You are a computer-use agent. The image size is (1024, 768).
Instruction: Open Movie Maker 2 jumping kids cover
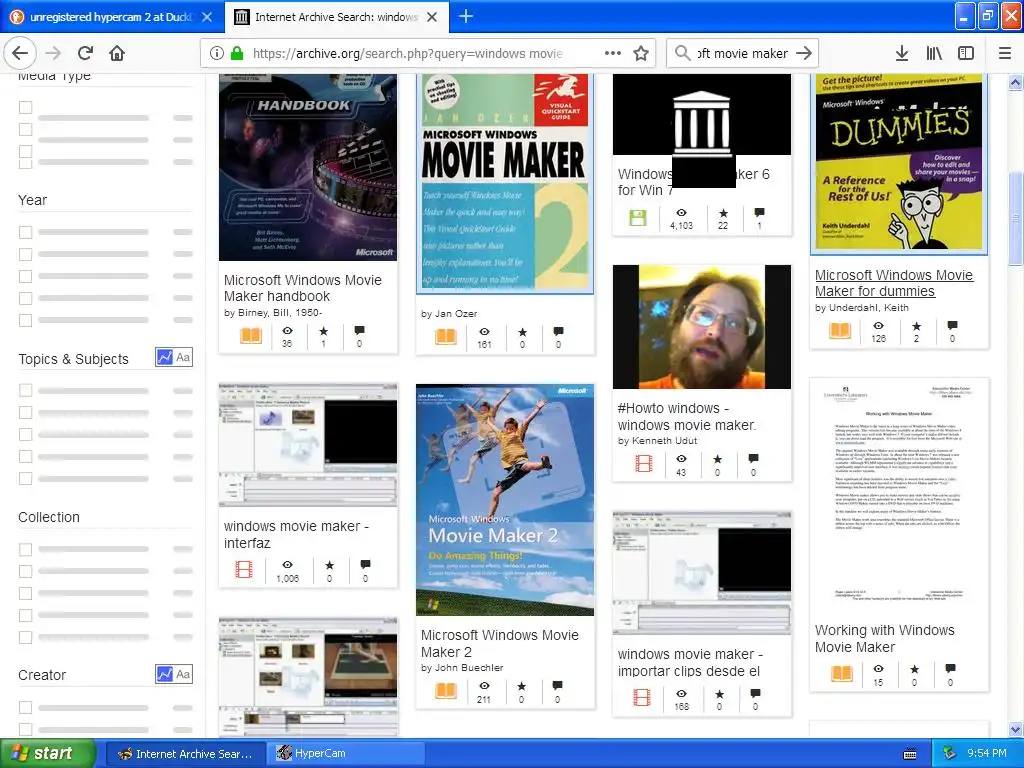point(505,500)
